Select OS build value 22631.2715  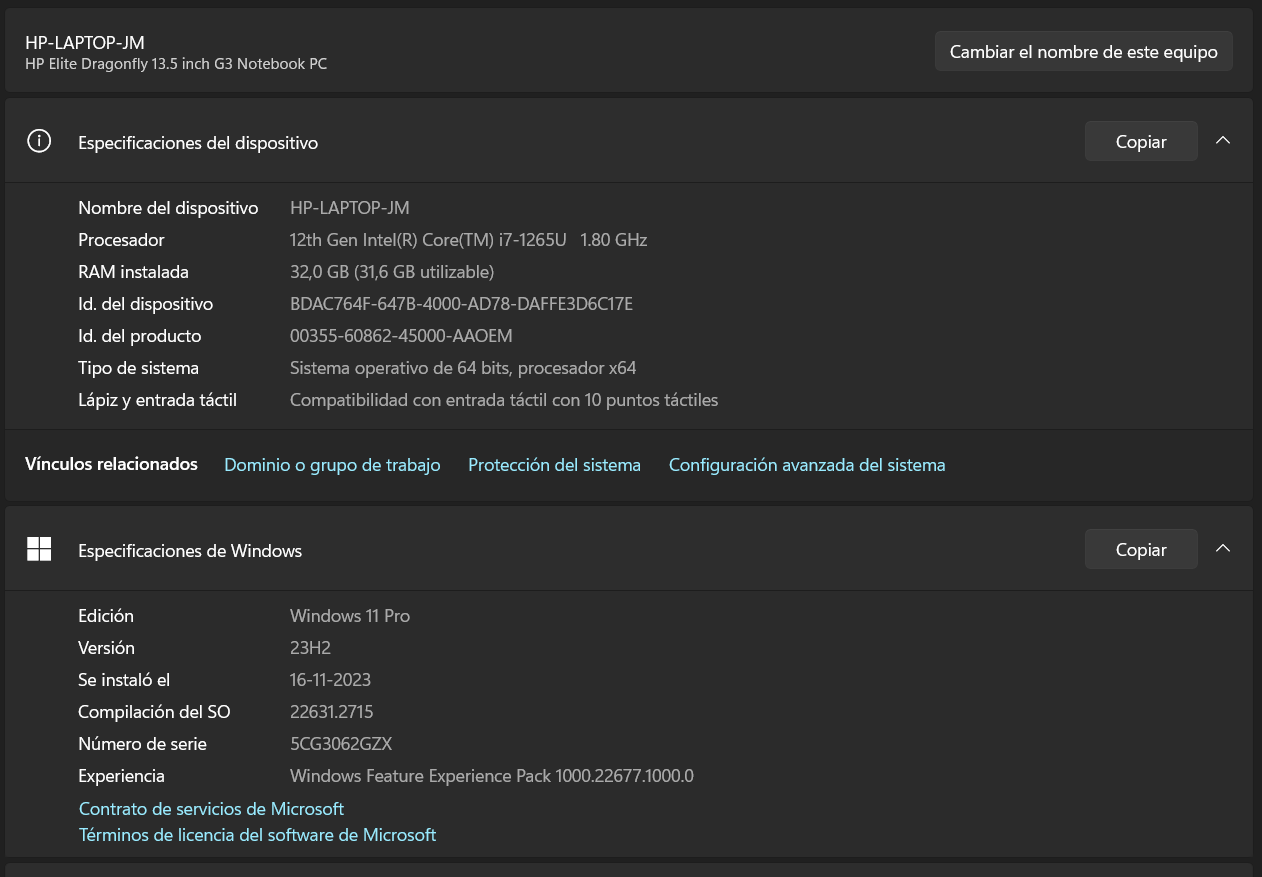[x=332, y=712]
